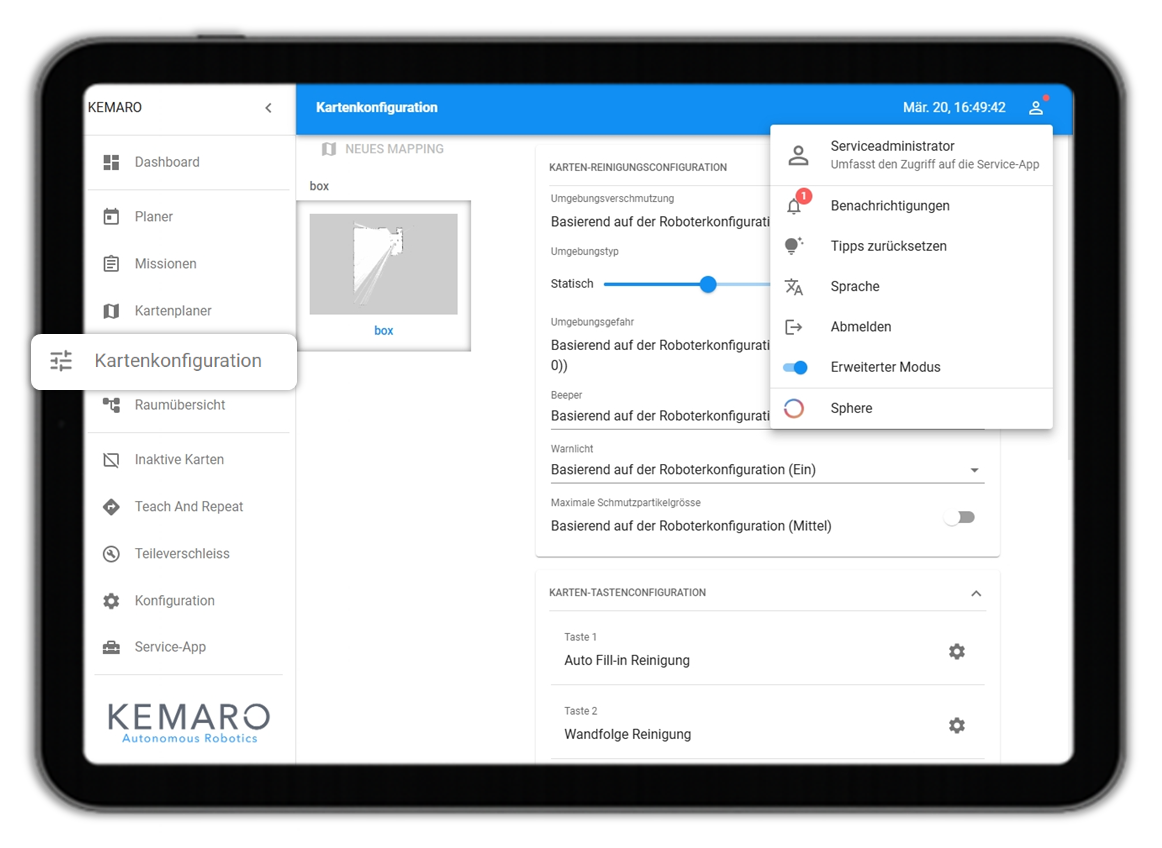Viewport: 1162px width, 848px height.
Task: Click the user profile icon in header
Action: [1036, 107]
